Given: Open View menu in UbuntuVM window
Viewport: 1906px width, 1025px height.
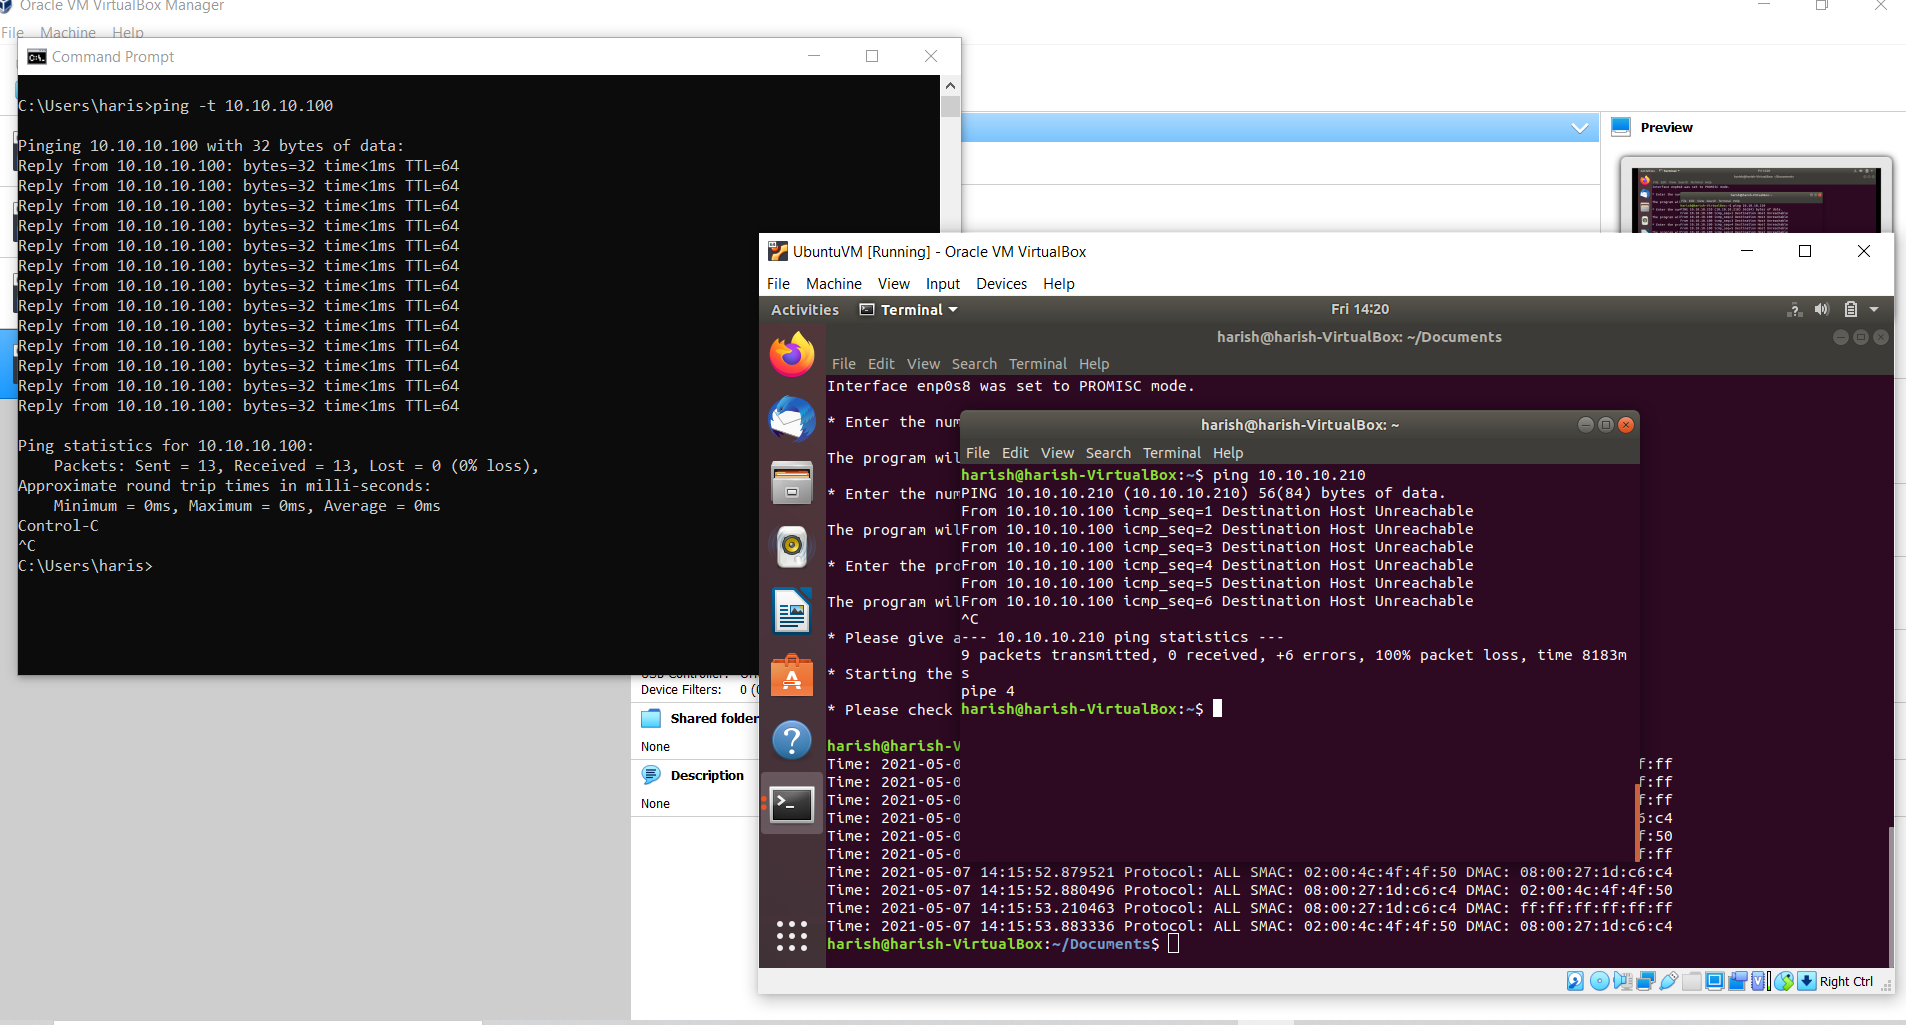Looking at the screenshot, I should pos(893,284).
